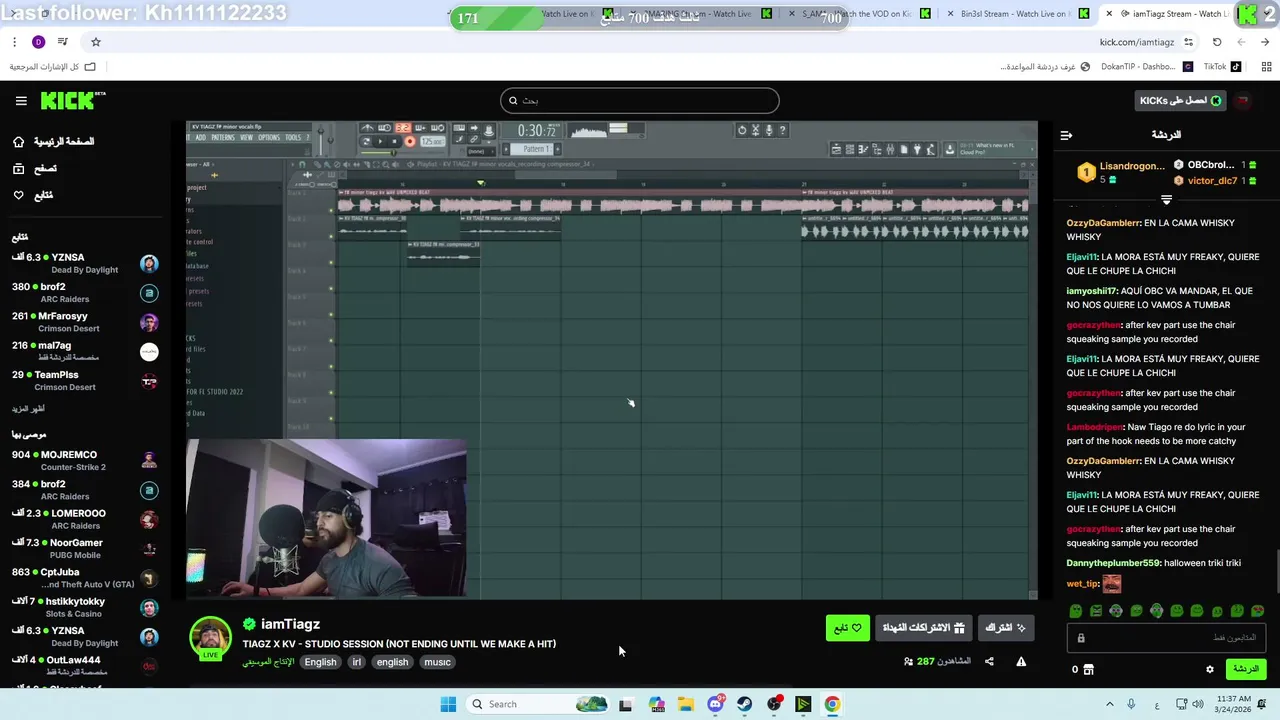Click the Kick search field
The image size is (1280, 720).
(x=640, y=100)
